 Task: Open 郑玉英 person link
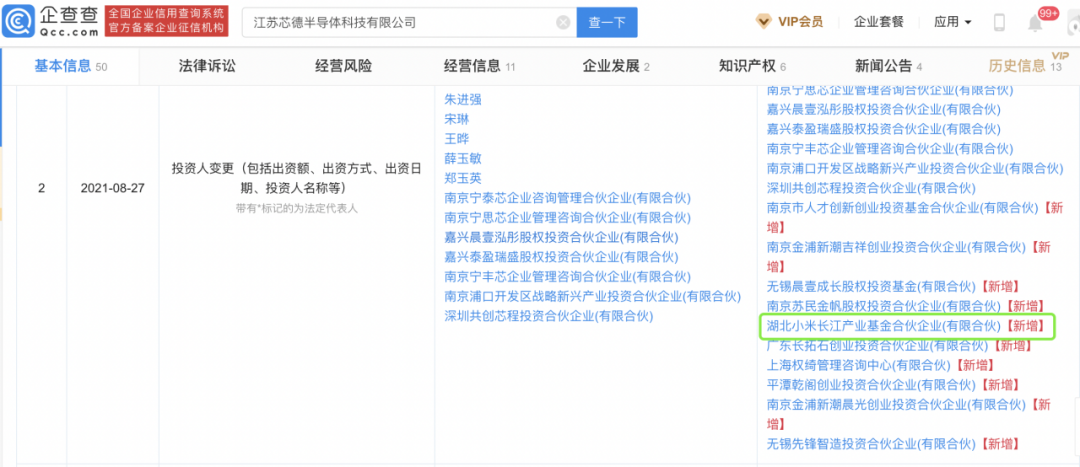click(464, 178)
